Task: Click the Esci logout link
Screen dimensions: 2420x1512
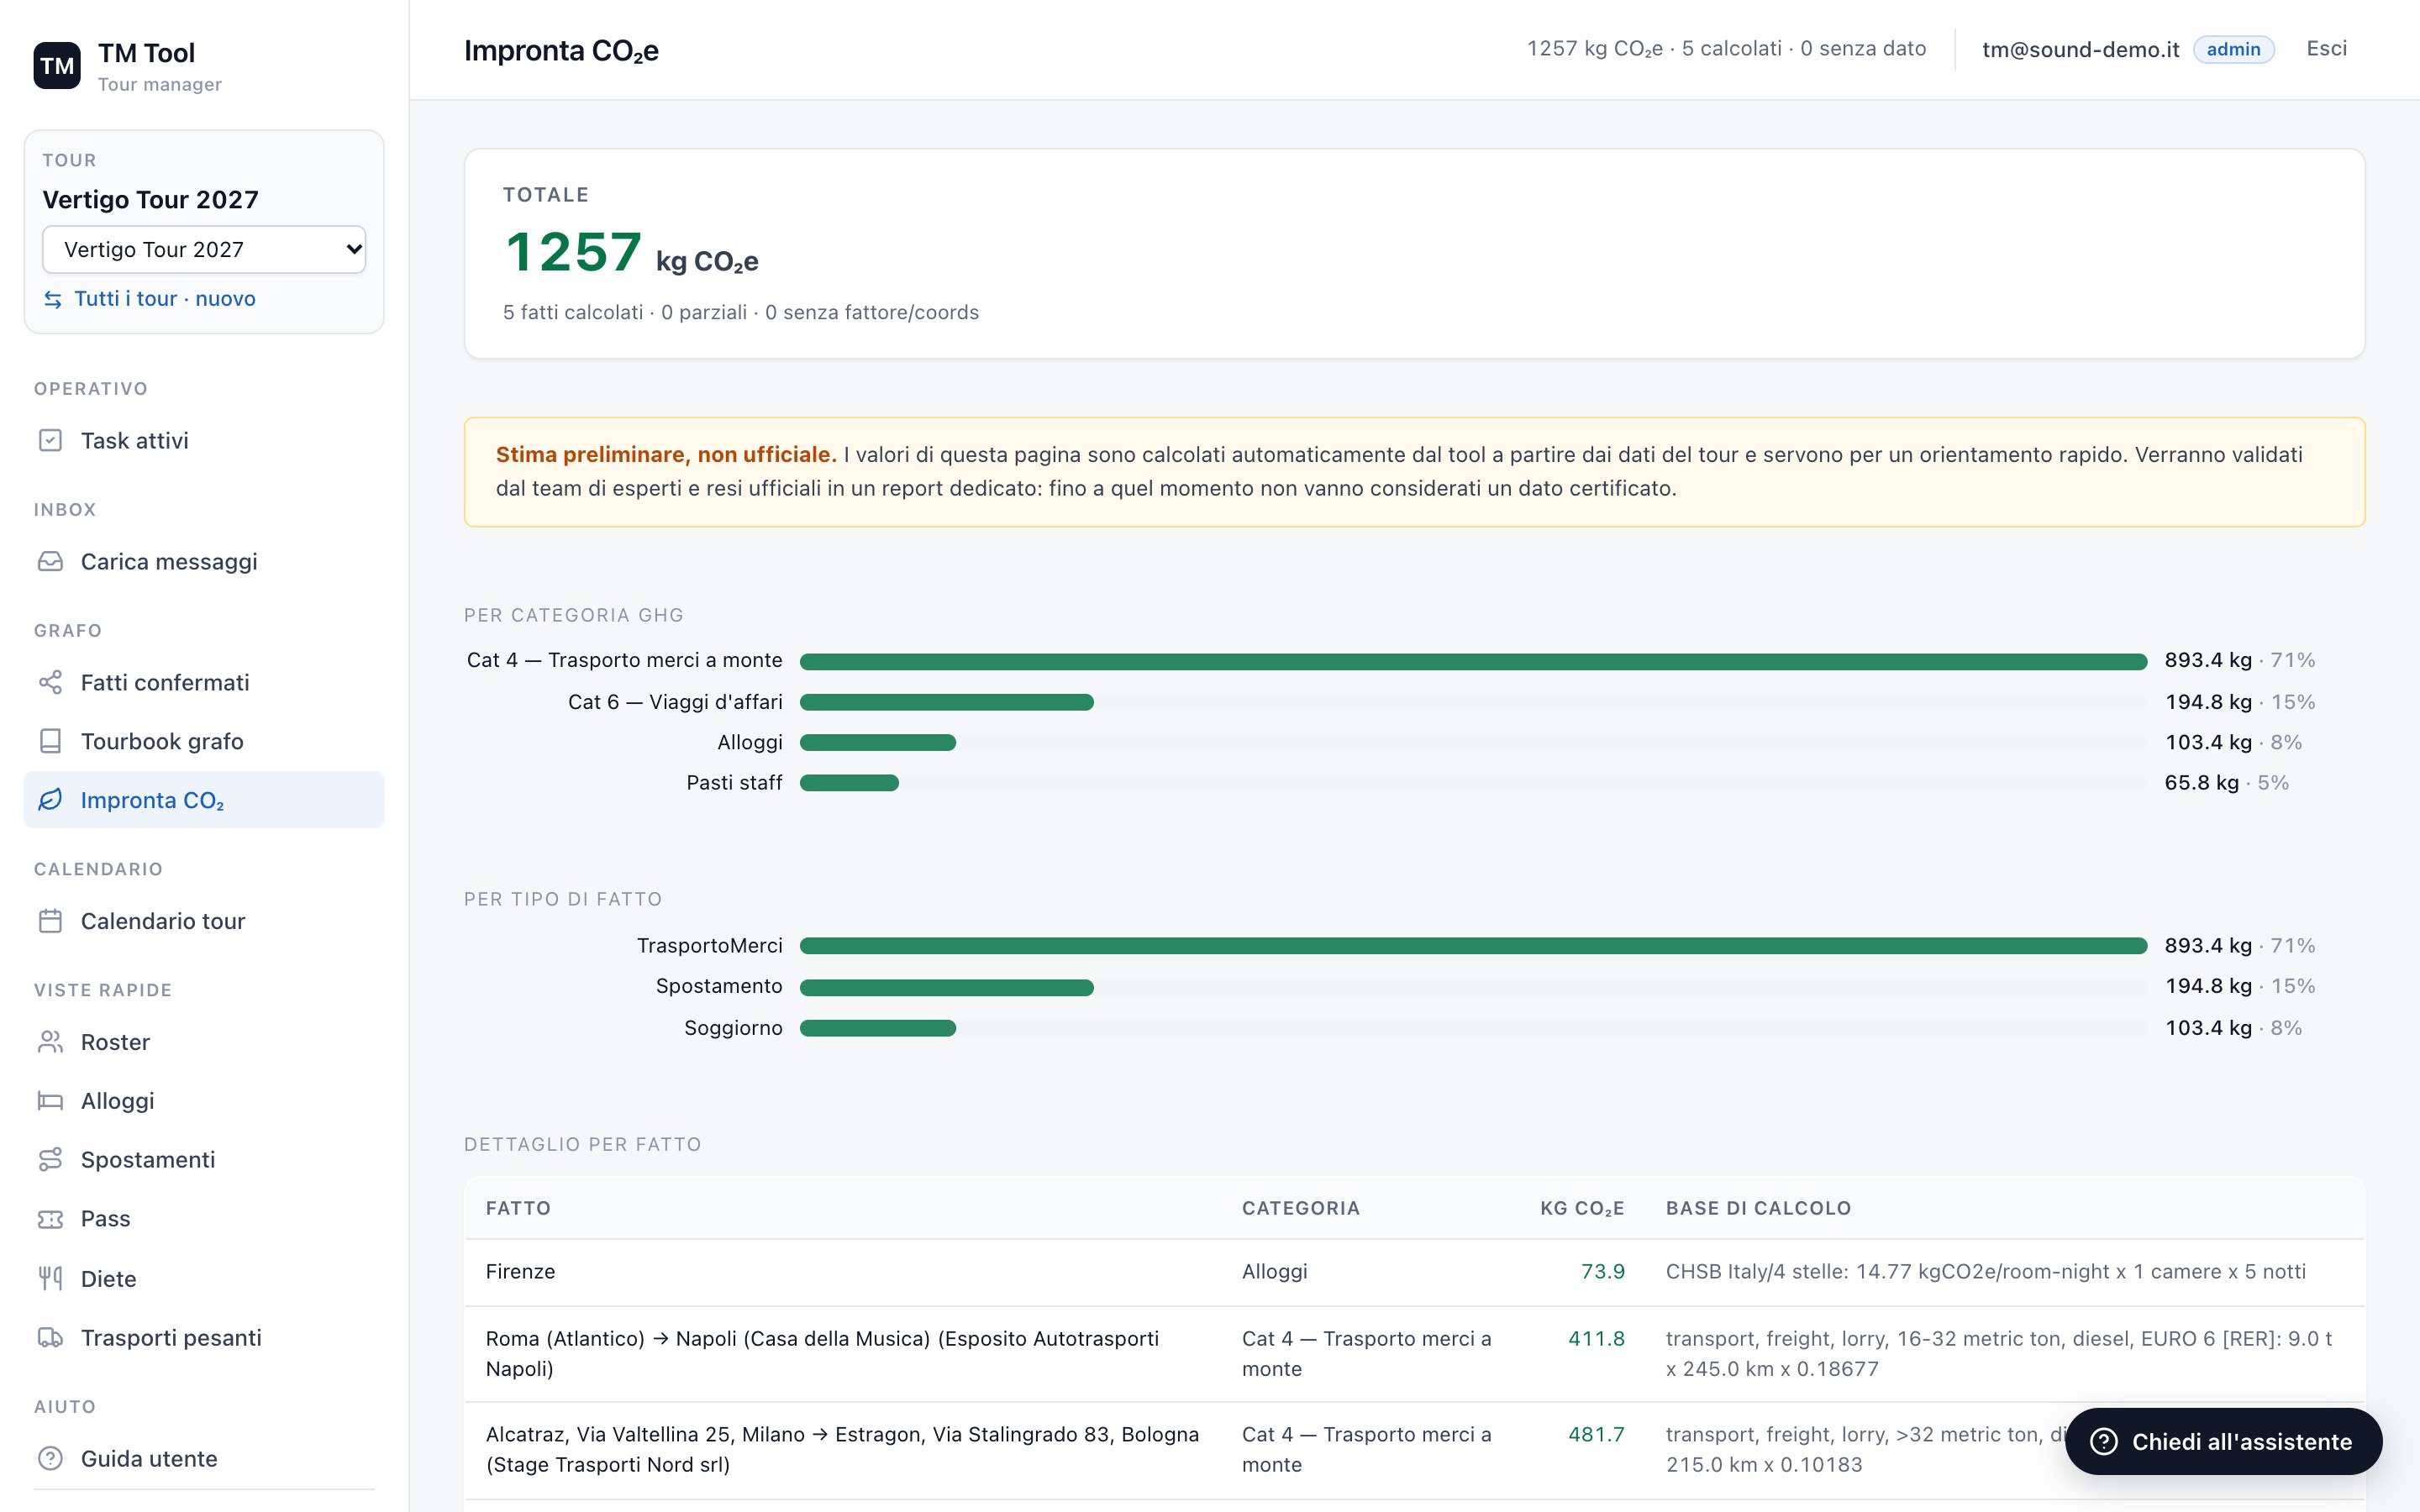Action: click(x=2326, y=49)
